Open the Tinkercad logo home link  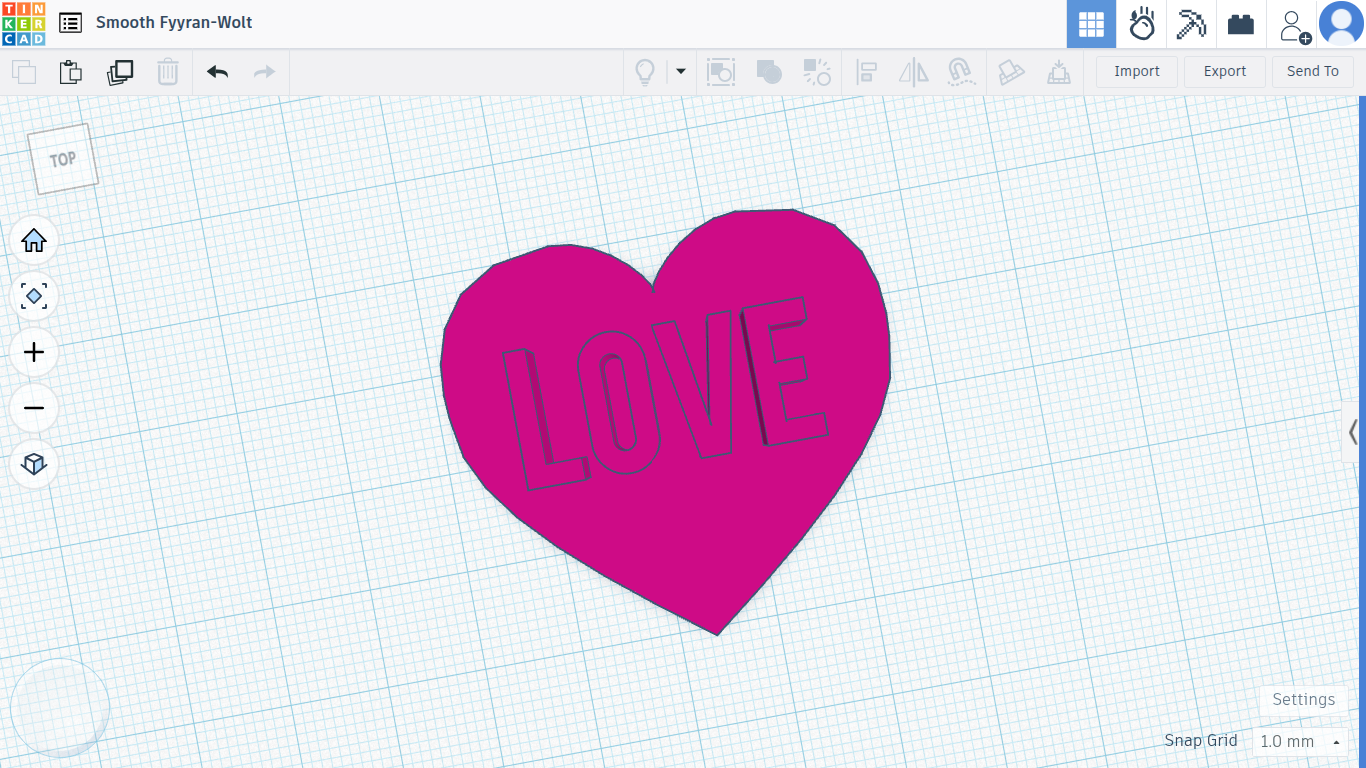tap(23, 23)
